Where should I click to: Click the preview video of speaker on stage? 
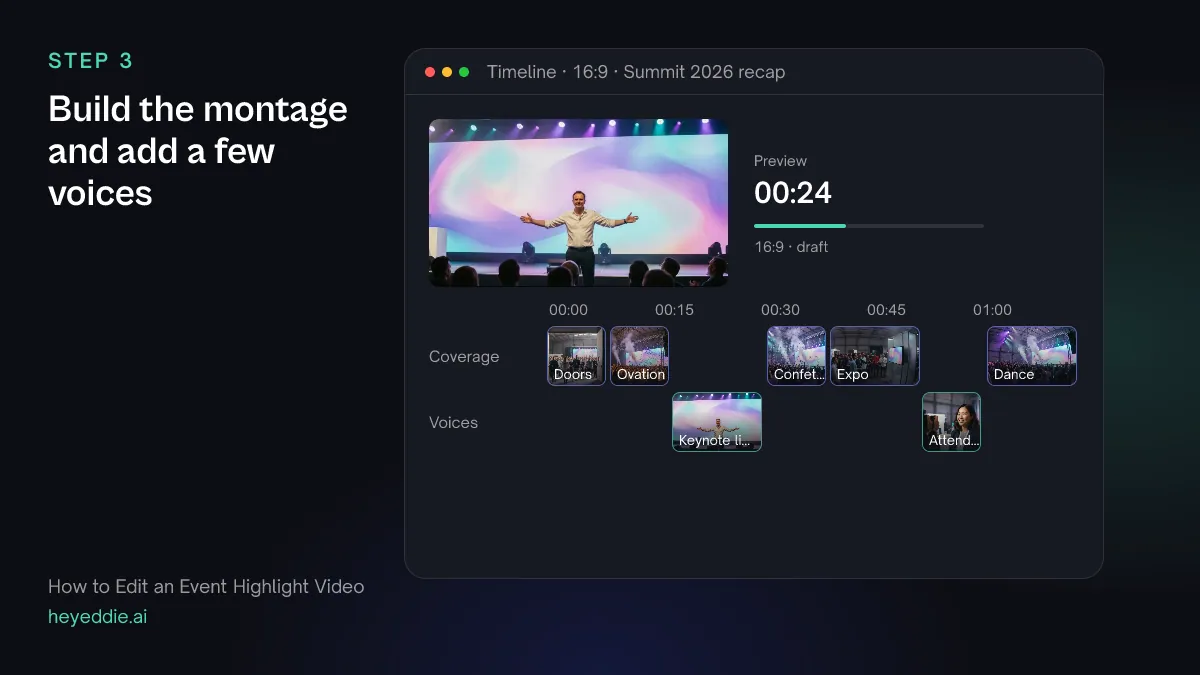coord(579,203)
